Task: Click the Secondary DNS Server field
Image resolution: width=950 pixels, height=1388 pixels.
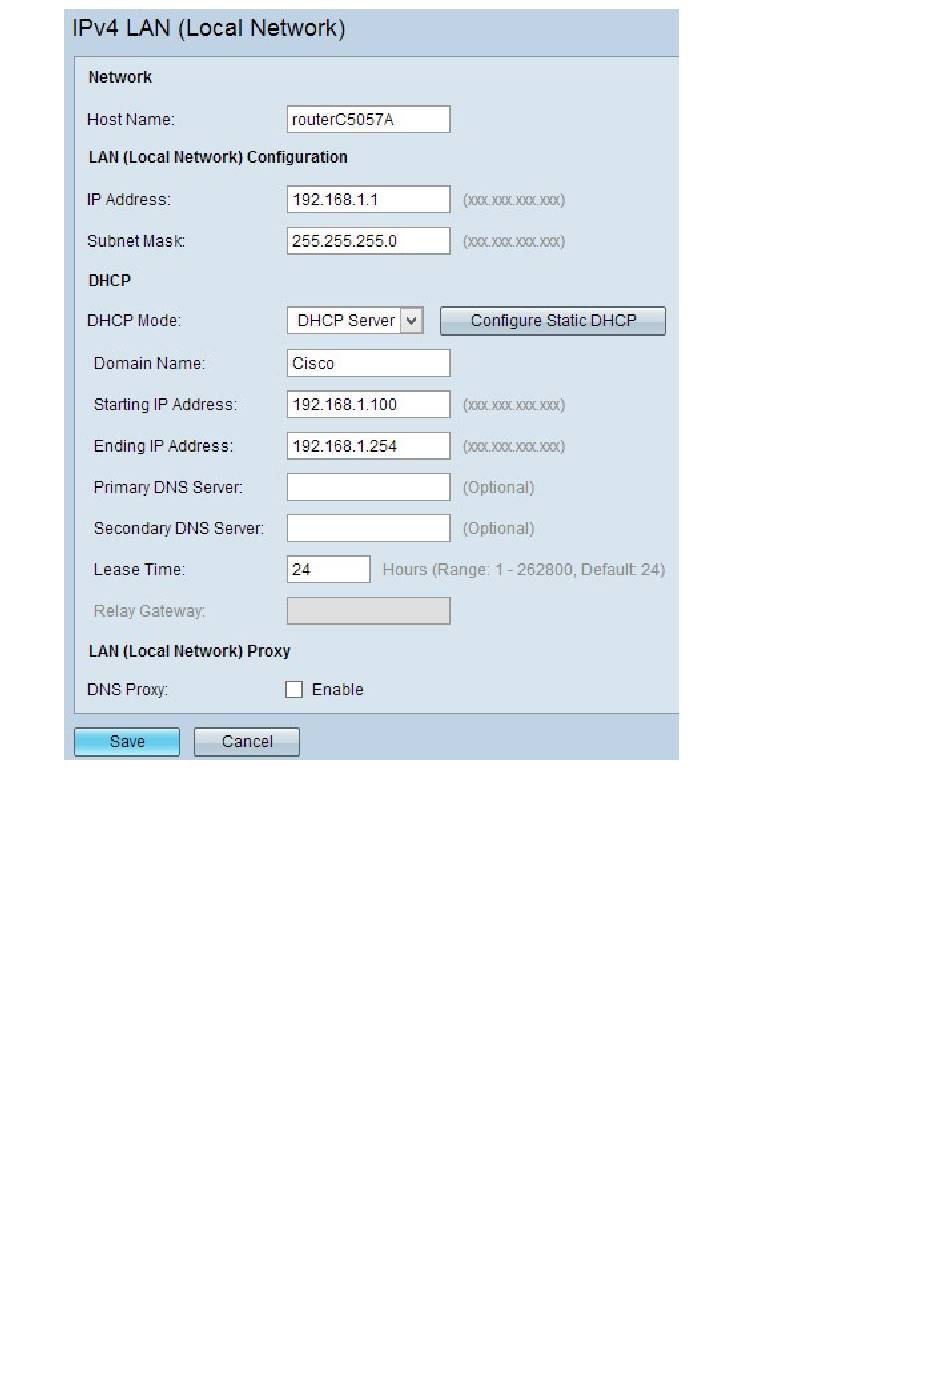Action: coord(368,528)
